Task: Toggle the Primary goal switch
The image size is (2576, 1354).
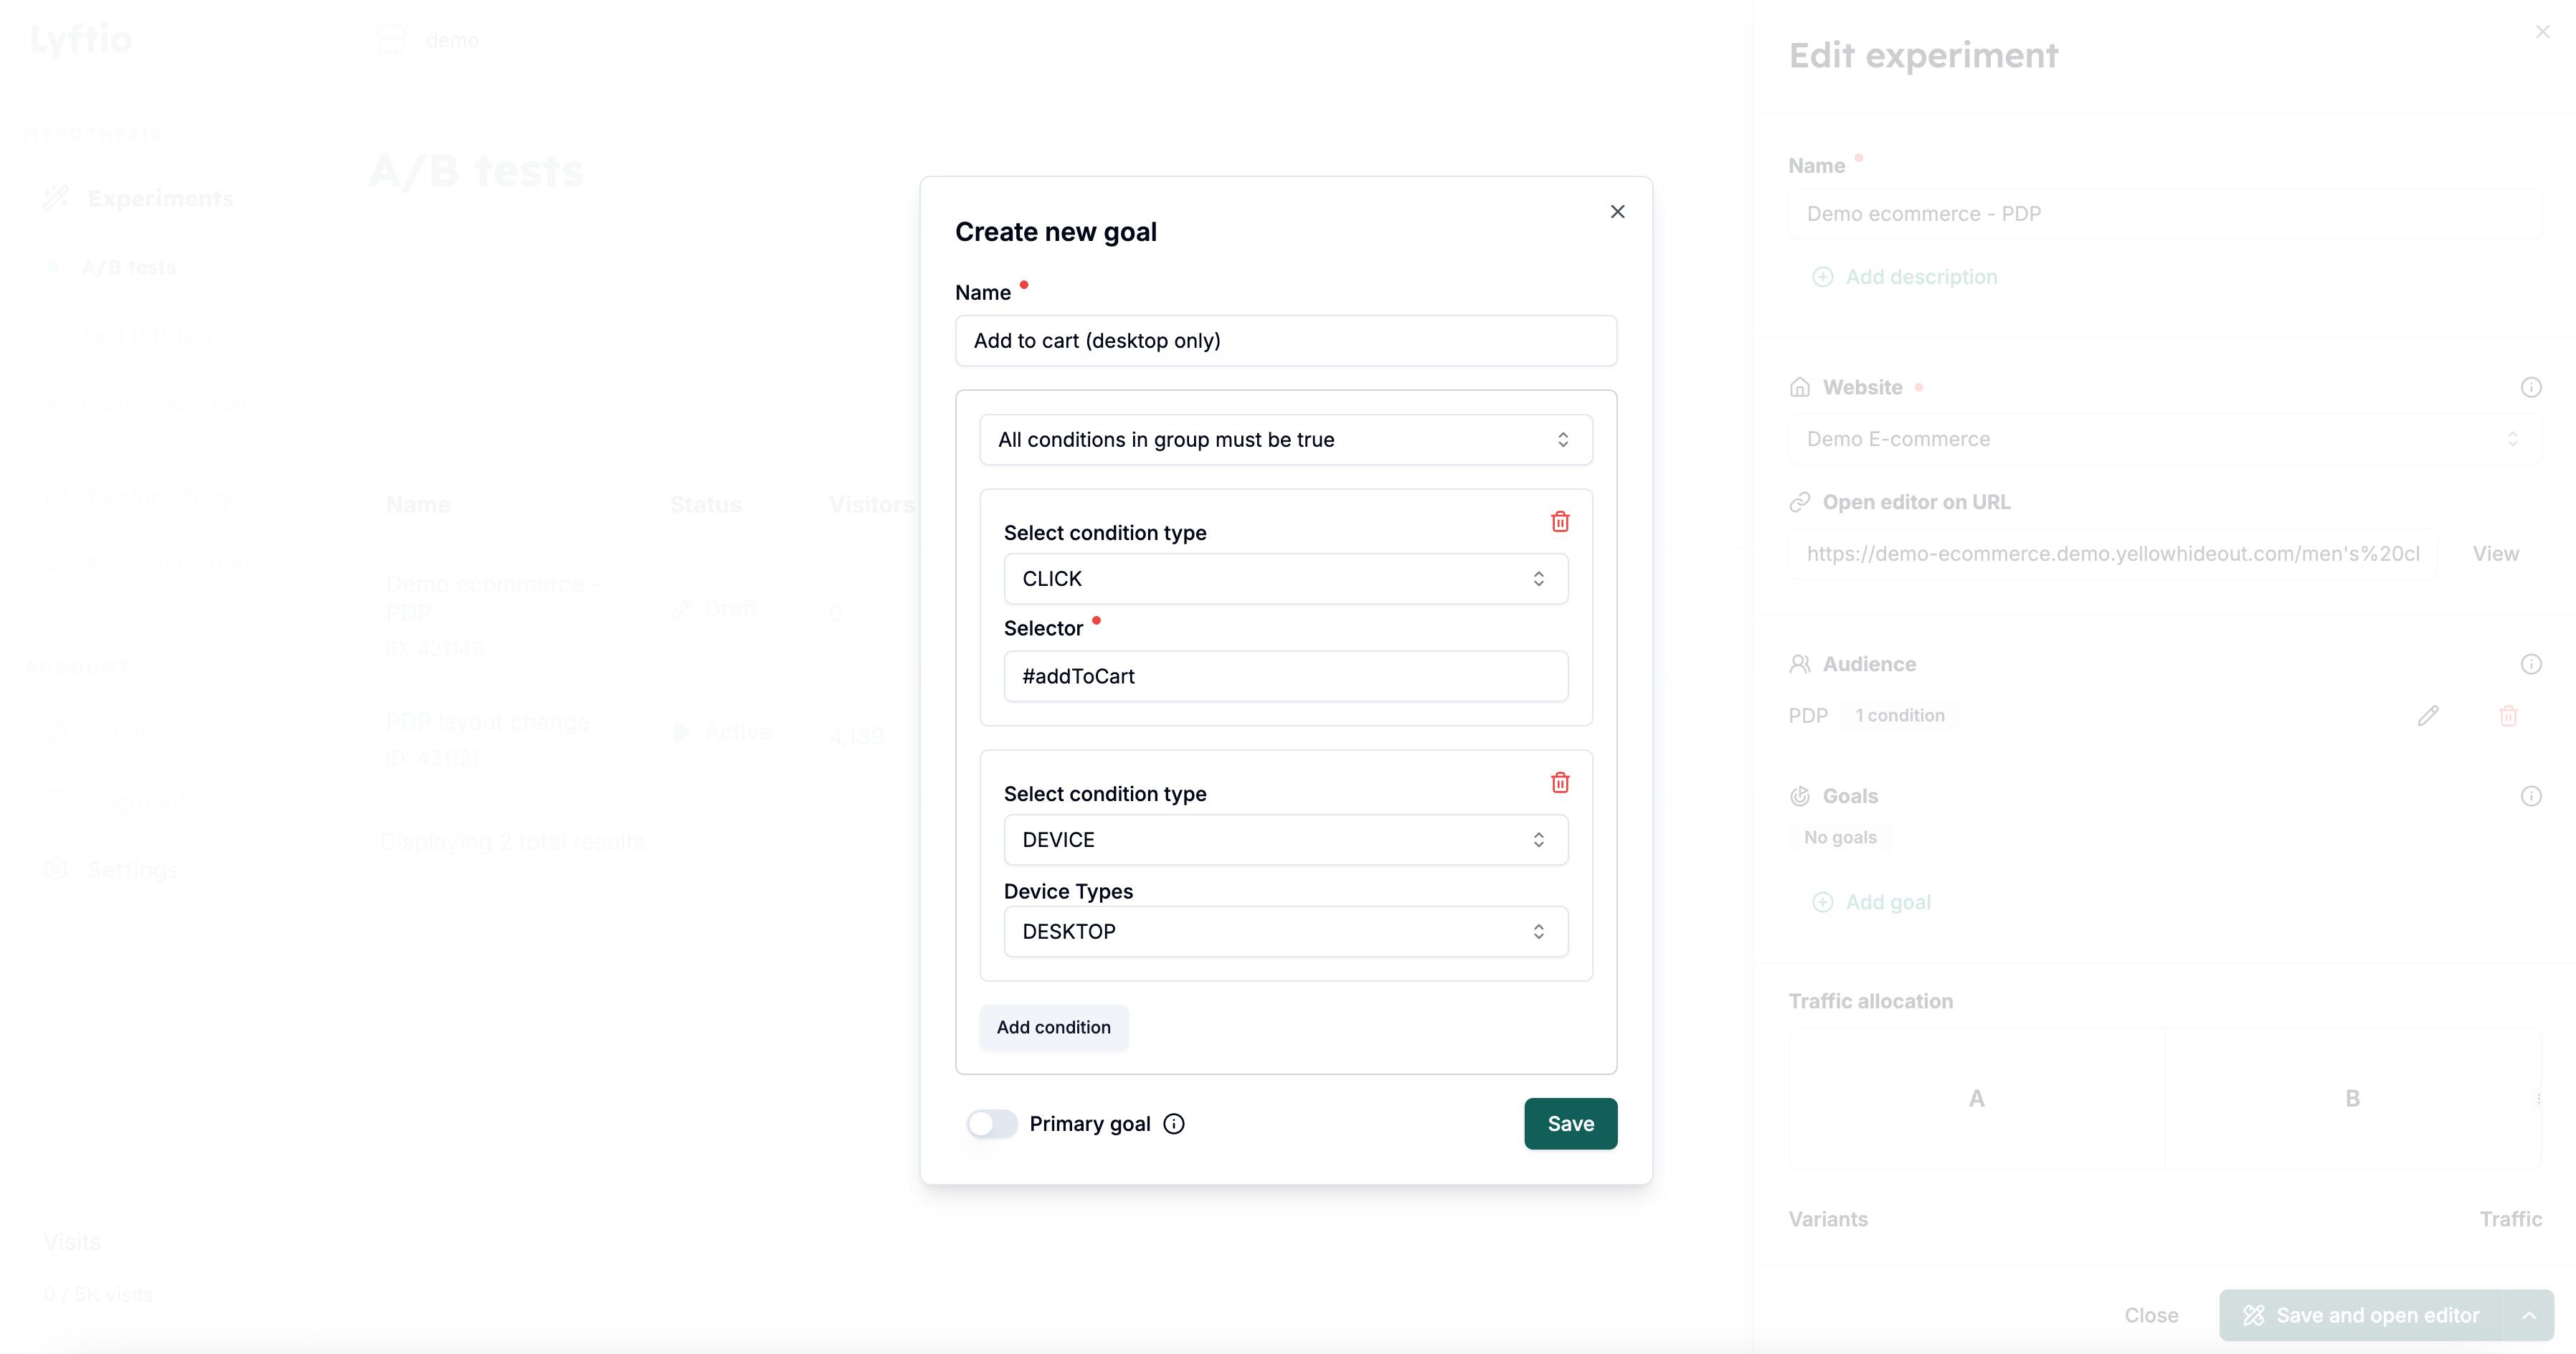Action: coord(992,1124)
